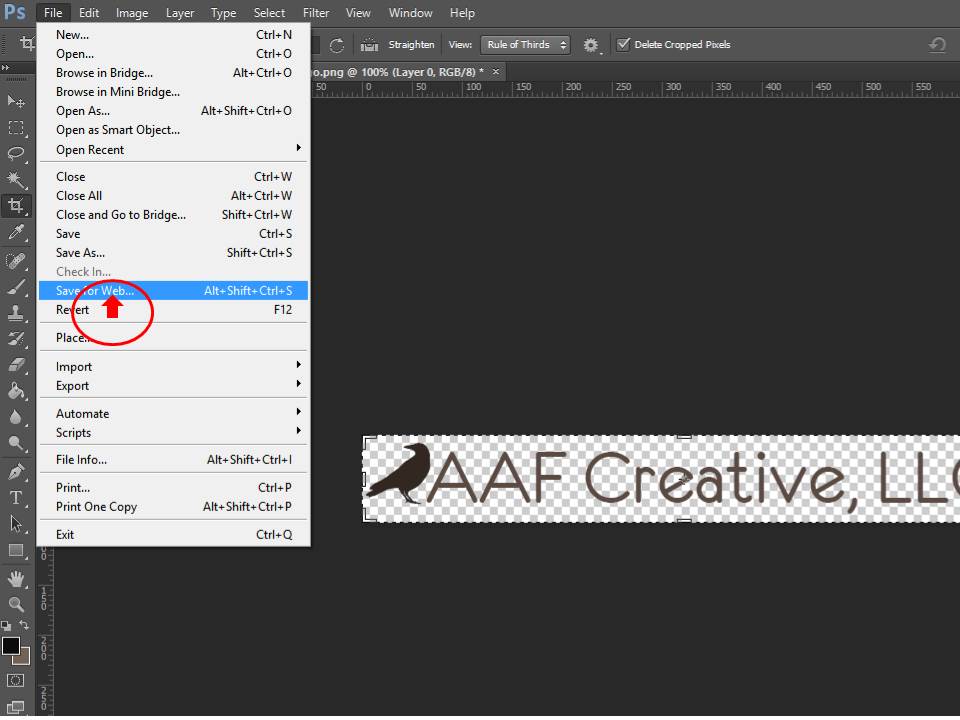The image size is (960, 720).
Task: Choose Close All from File menu
Action: click(x=173, y=196)
